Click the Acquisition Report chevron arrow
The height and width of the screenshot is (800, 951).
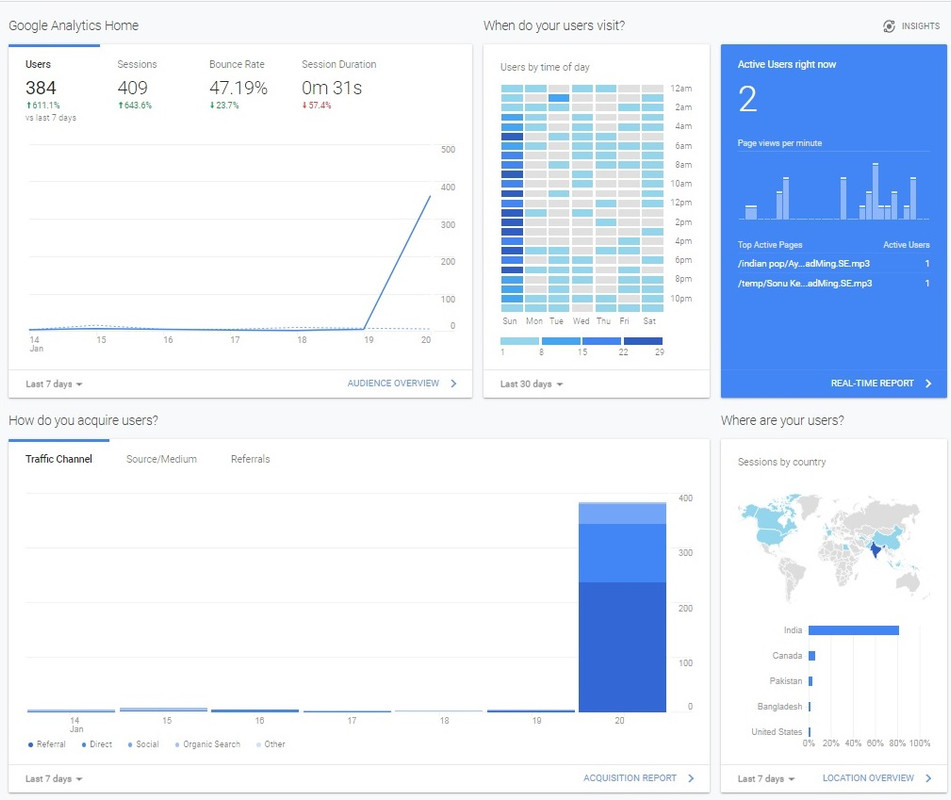[x=691, y=778]
